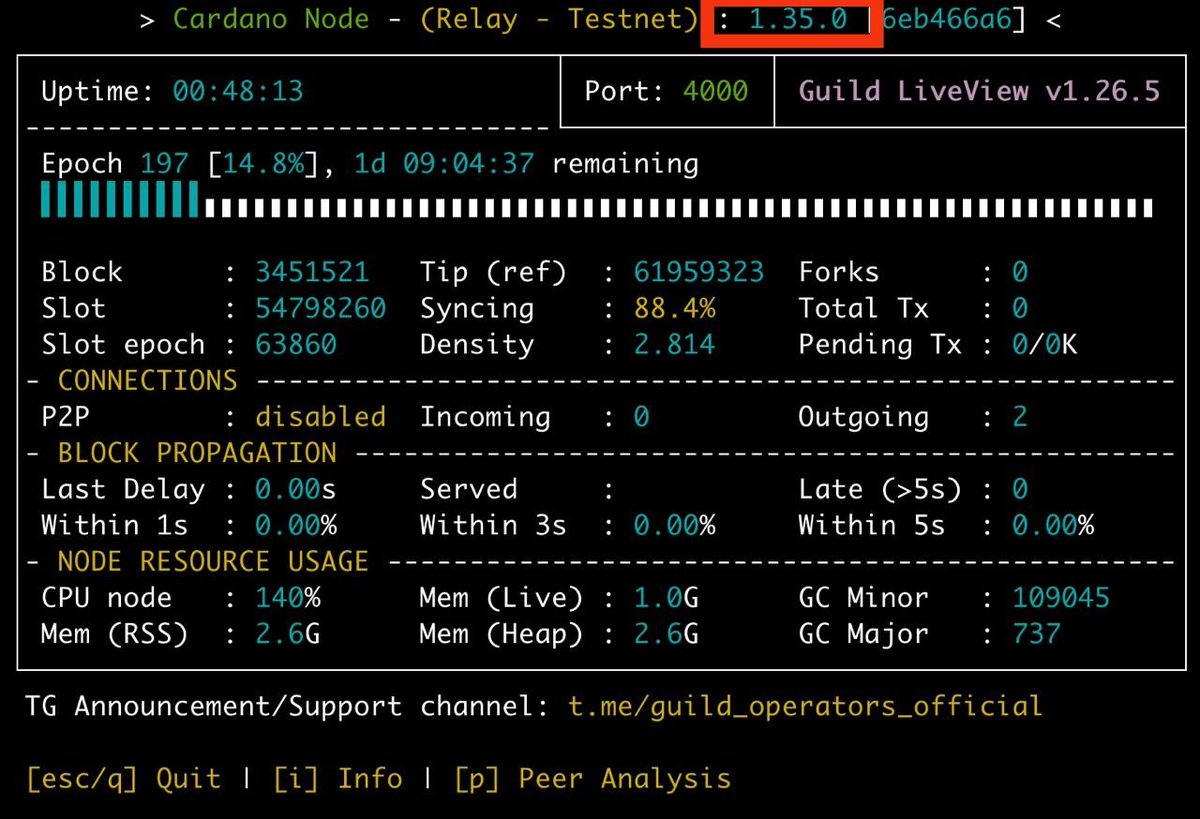Select the Last Delay value 0.00s
The height and width of the screenshot is (819, 1200).
tap(296, 489)
